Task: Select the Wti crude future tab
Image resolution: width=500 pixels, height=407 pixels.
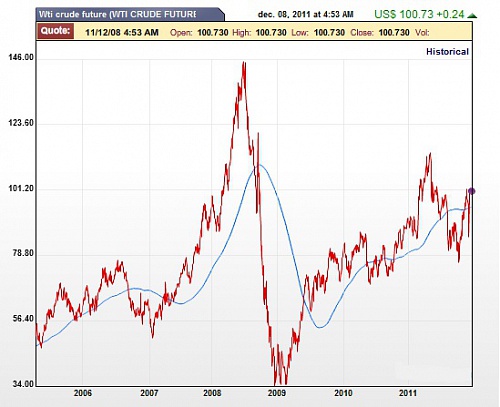Action: 130,14
